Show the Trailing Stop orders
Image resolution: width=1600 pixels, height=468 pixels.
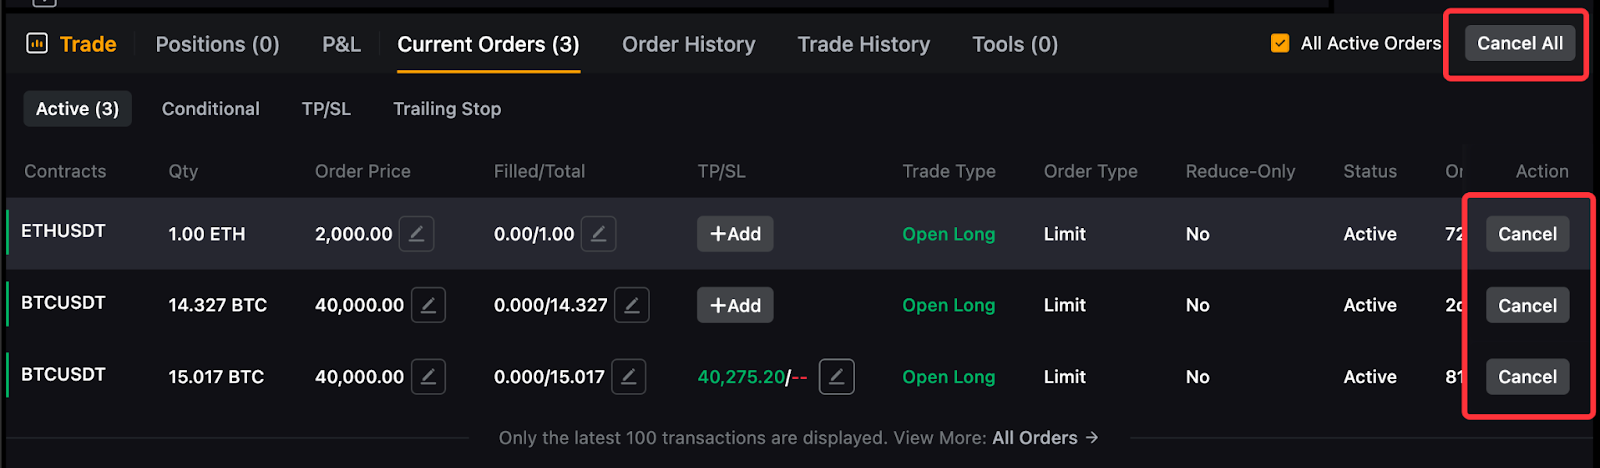click(x=446, y=109)
